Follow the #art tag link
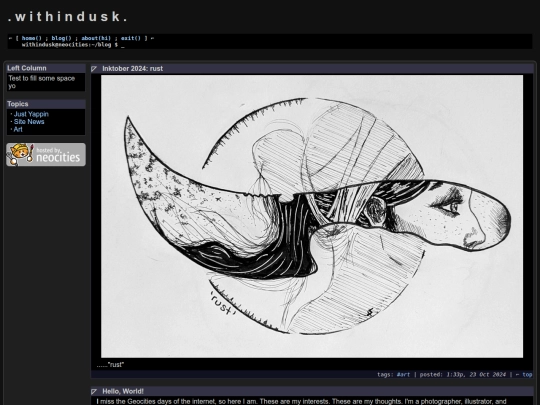This screenshot has width=540, height=405. click(x=403, y=374)
